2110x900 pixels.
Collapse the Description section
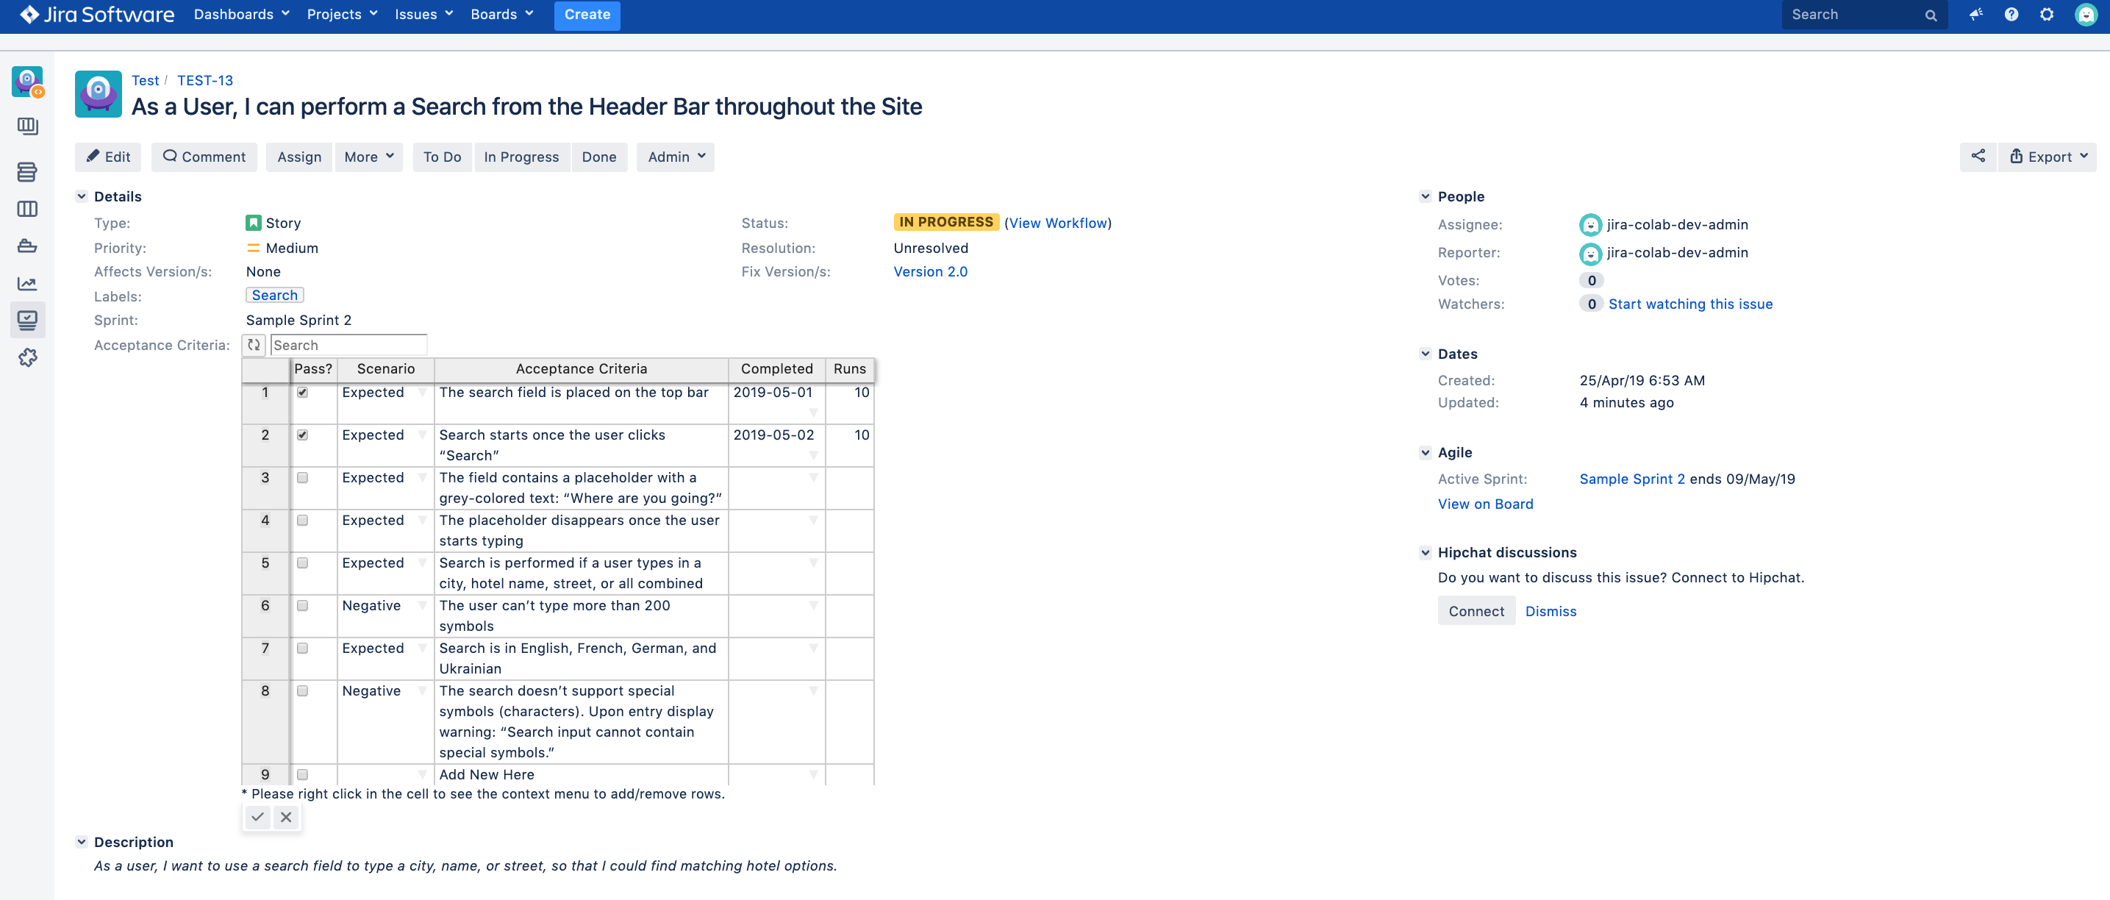pos(82,843)
